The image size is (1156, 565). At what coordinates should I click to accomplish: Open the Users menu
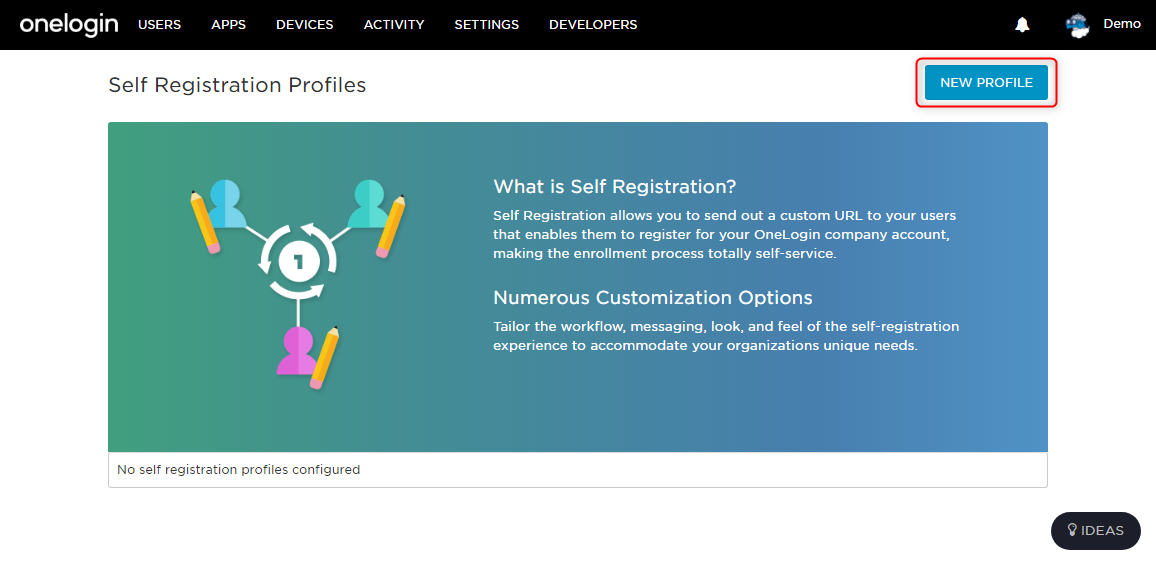tap(159, 24)
